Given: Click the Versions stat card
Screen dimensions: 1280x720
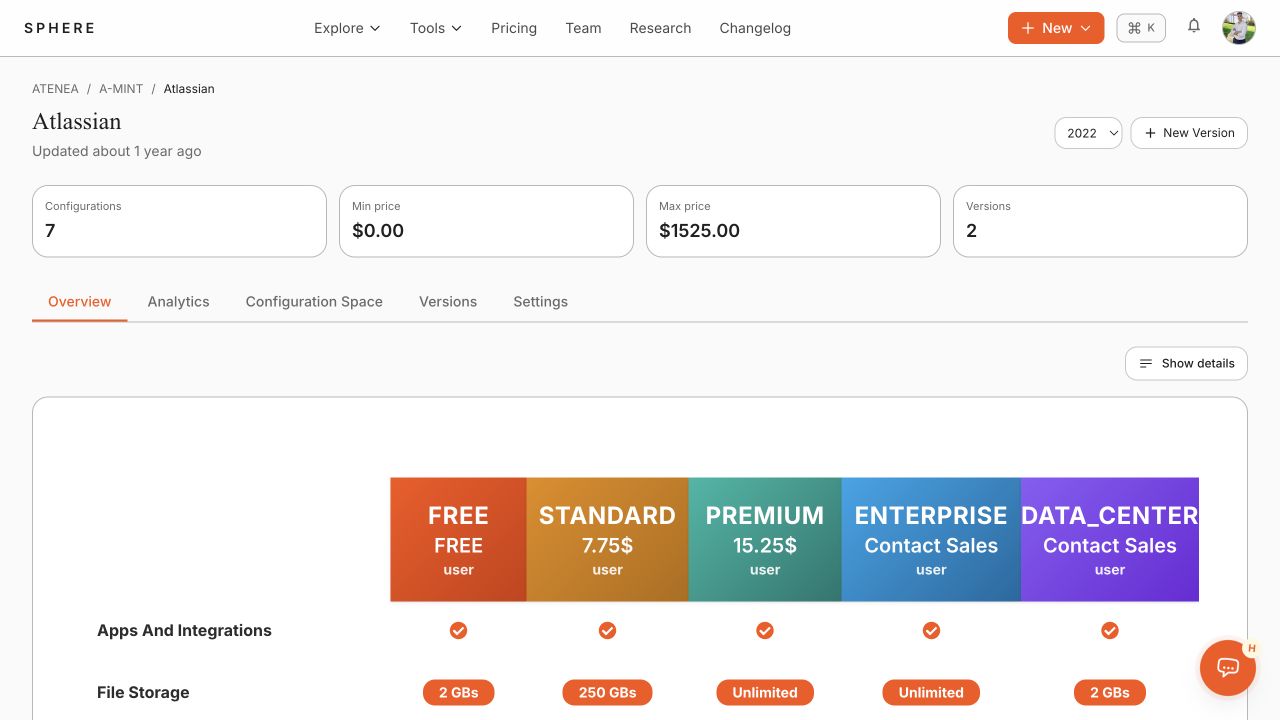Looking at the screenshot, I should pos(1100,221).
